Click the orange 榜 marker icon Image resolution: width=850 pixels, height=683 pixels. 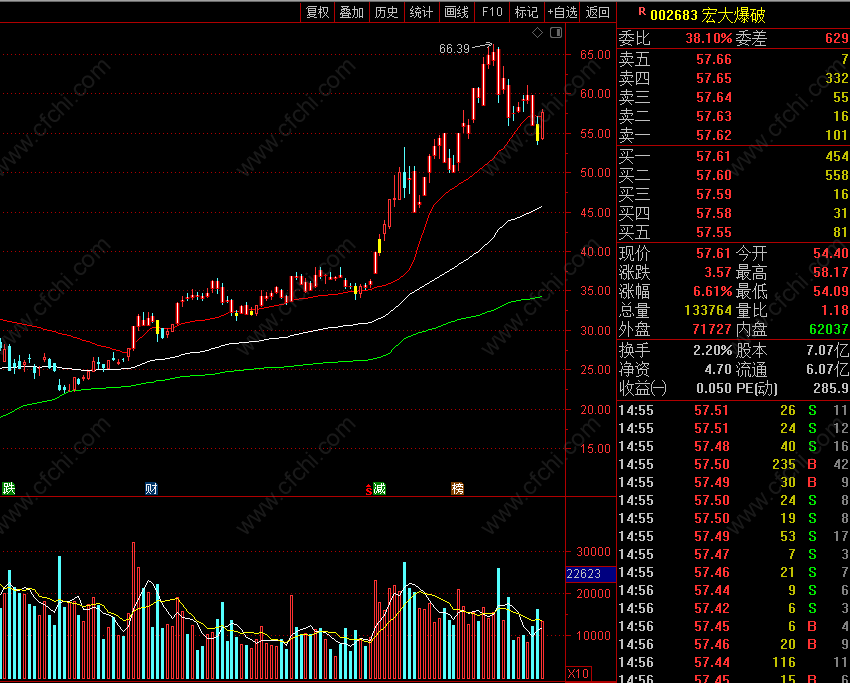click(x=458, y=488)
